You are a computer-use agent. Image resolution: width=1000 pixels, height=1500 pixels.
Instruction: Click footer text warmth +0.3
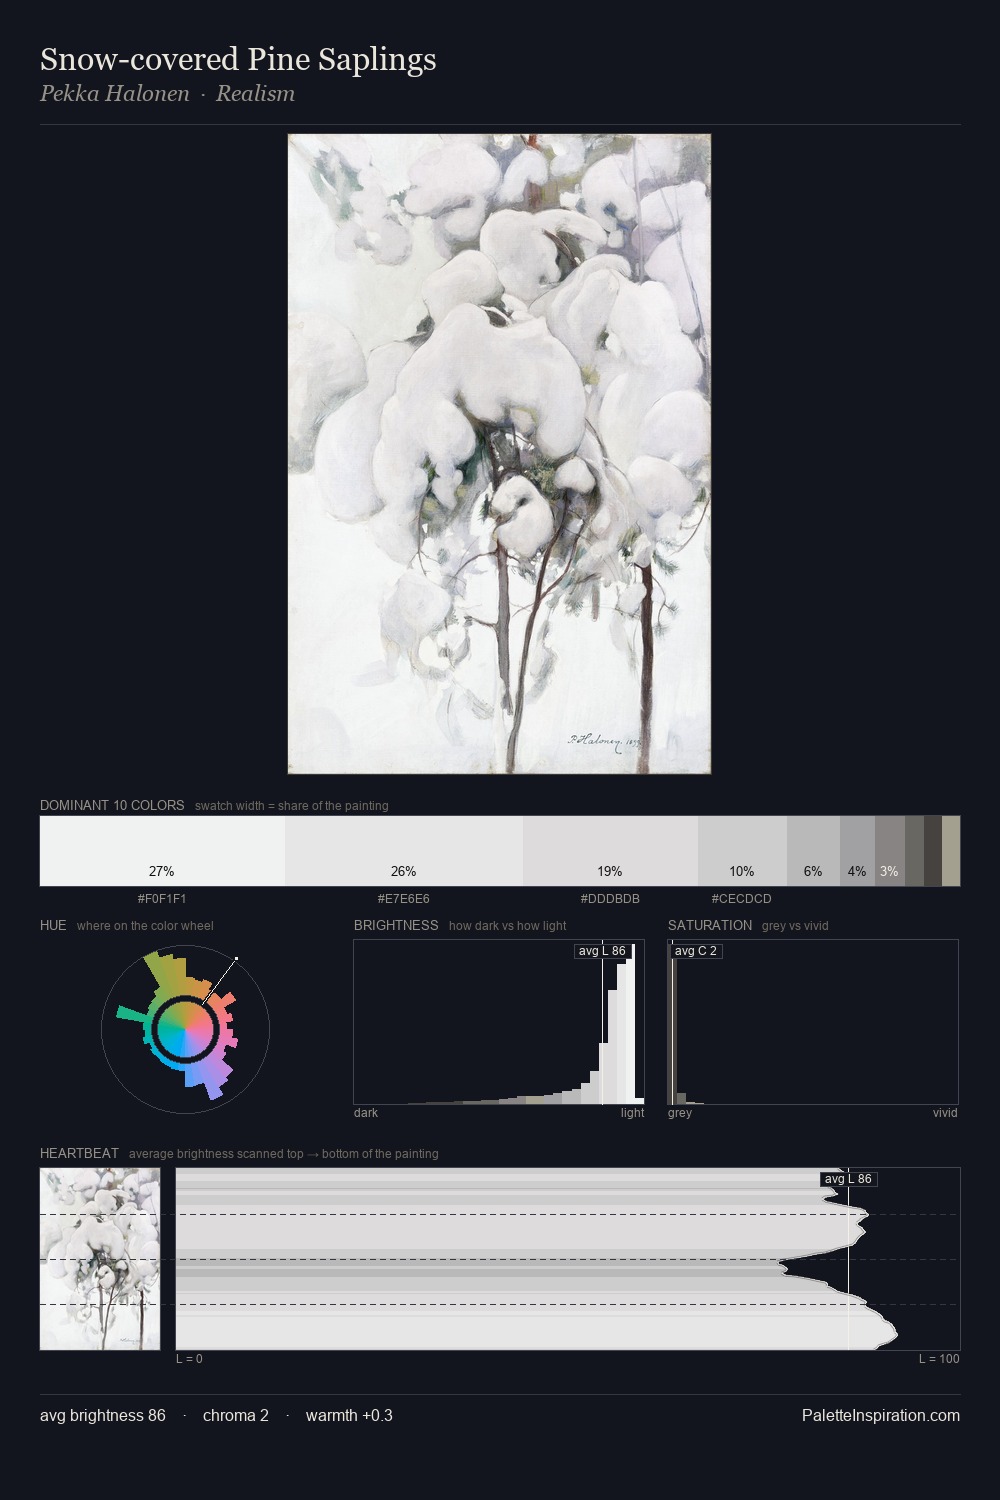pos(349,1415)
